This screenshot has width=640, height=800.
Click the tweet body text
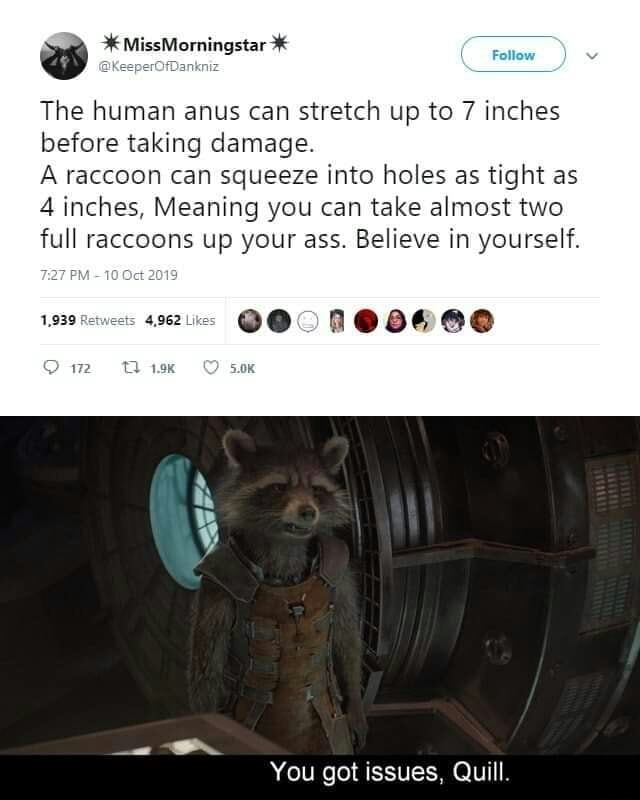(310, 175)
